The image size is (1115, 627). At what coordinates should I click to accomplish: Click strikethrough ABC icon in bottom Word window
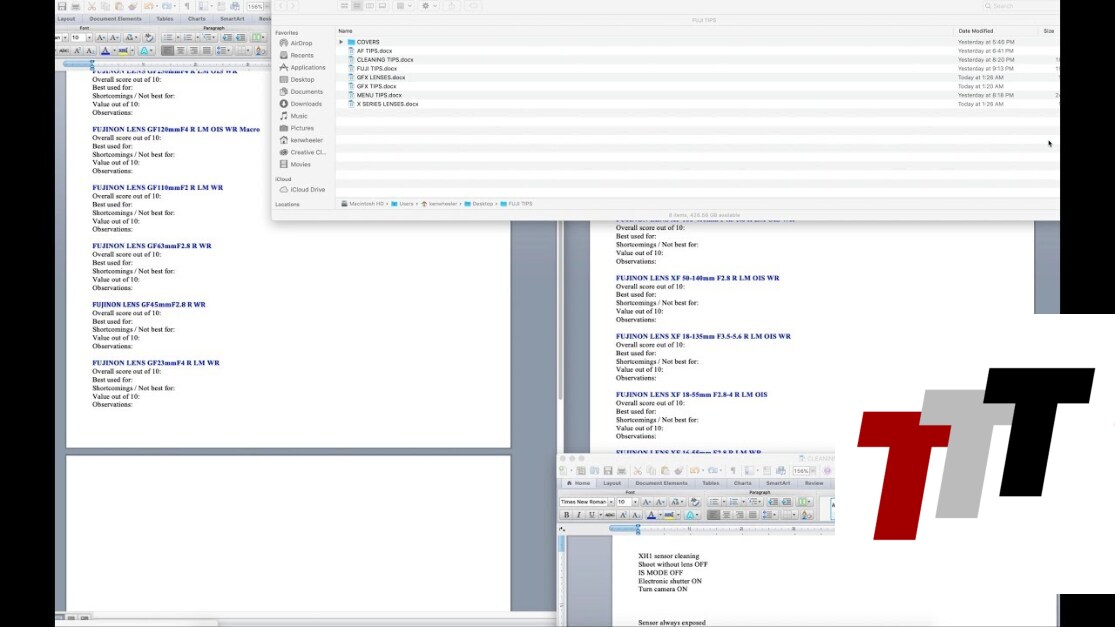[x=608, y=515]
